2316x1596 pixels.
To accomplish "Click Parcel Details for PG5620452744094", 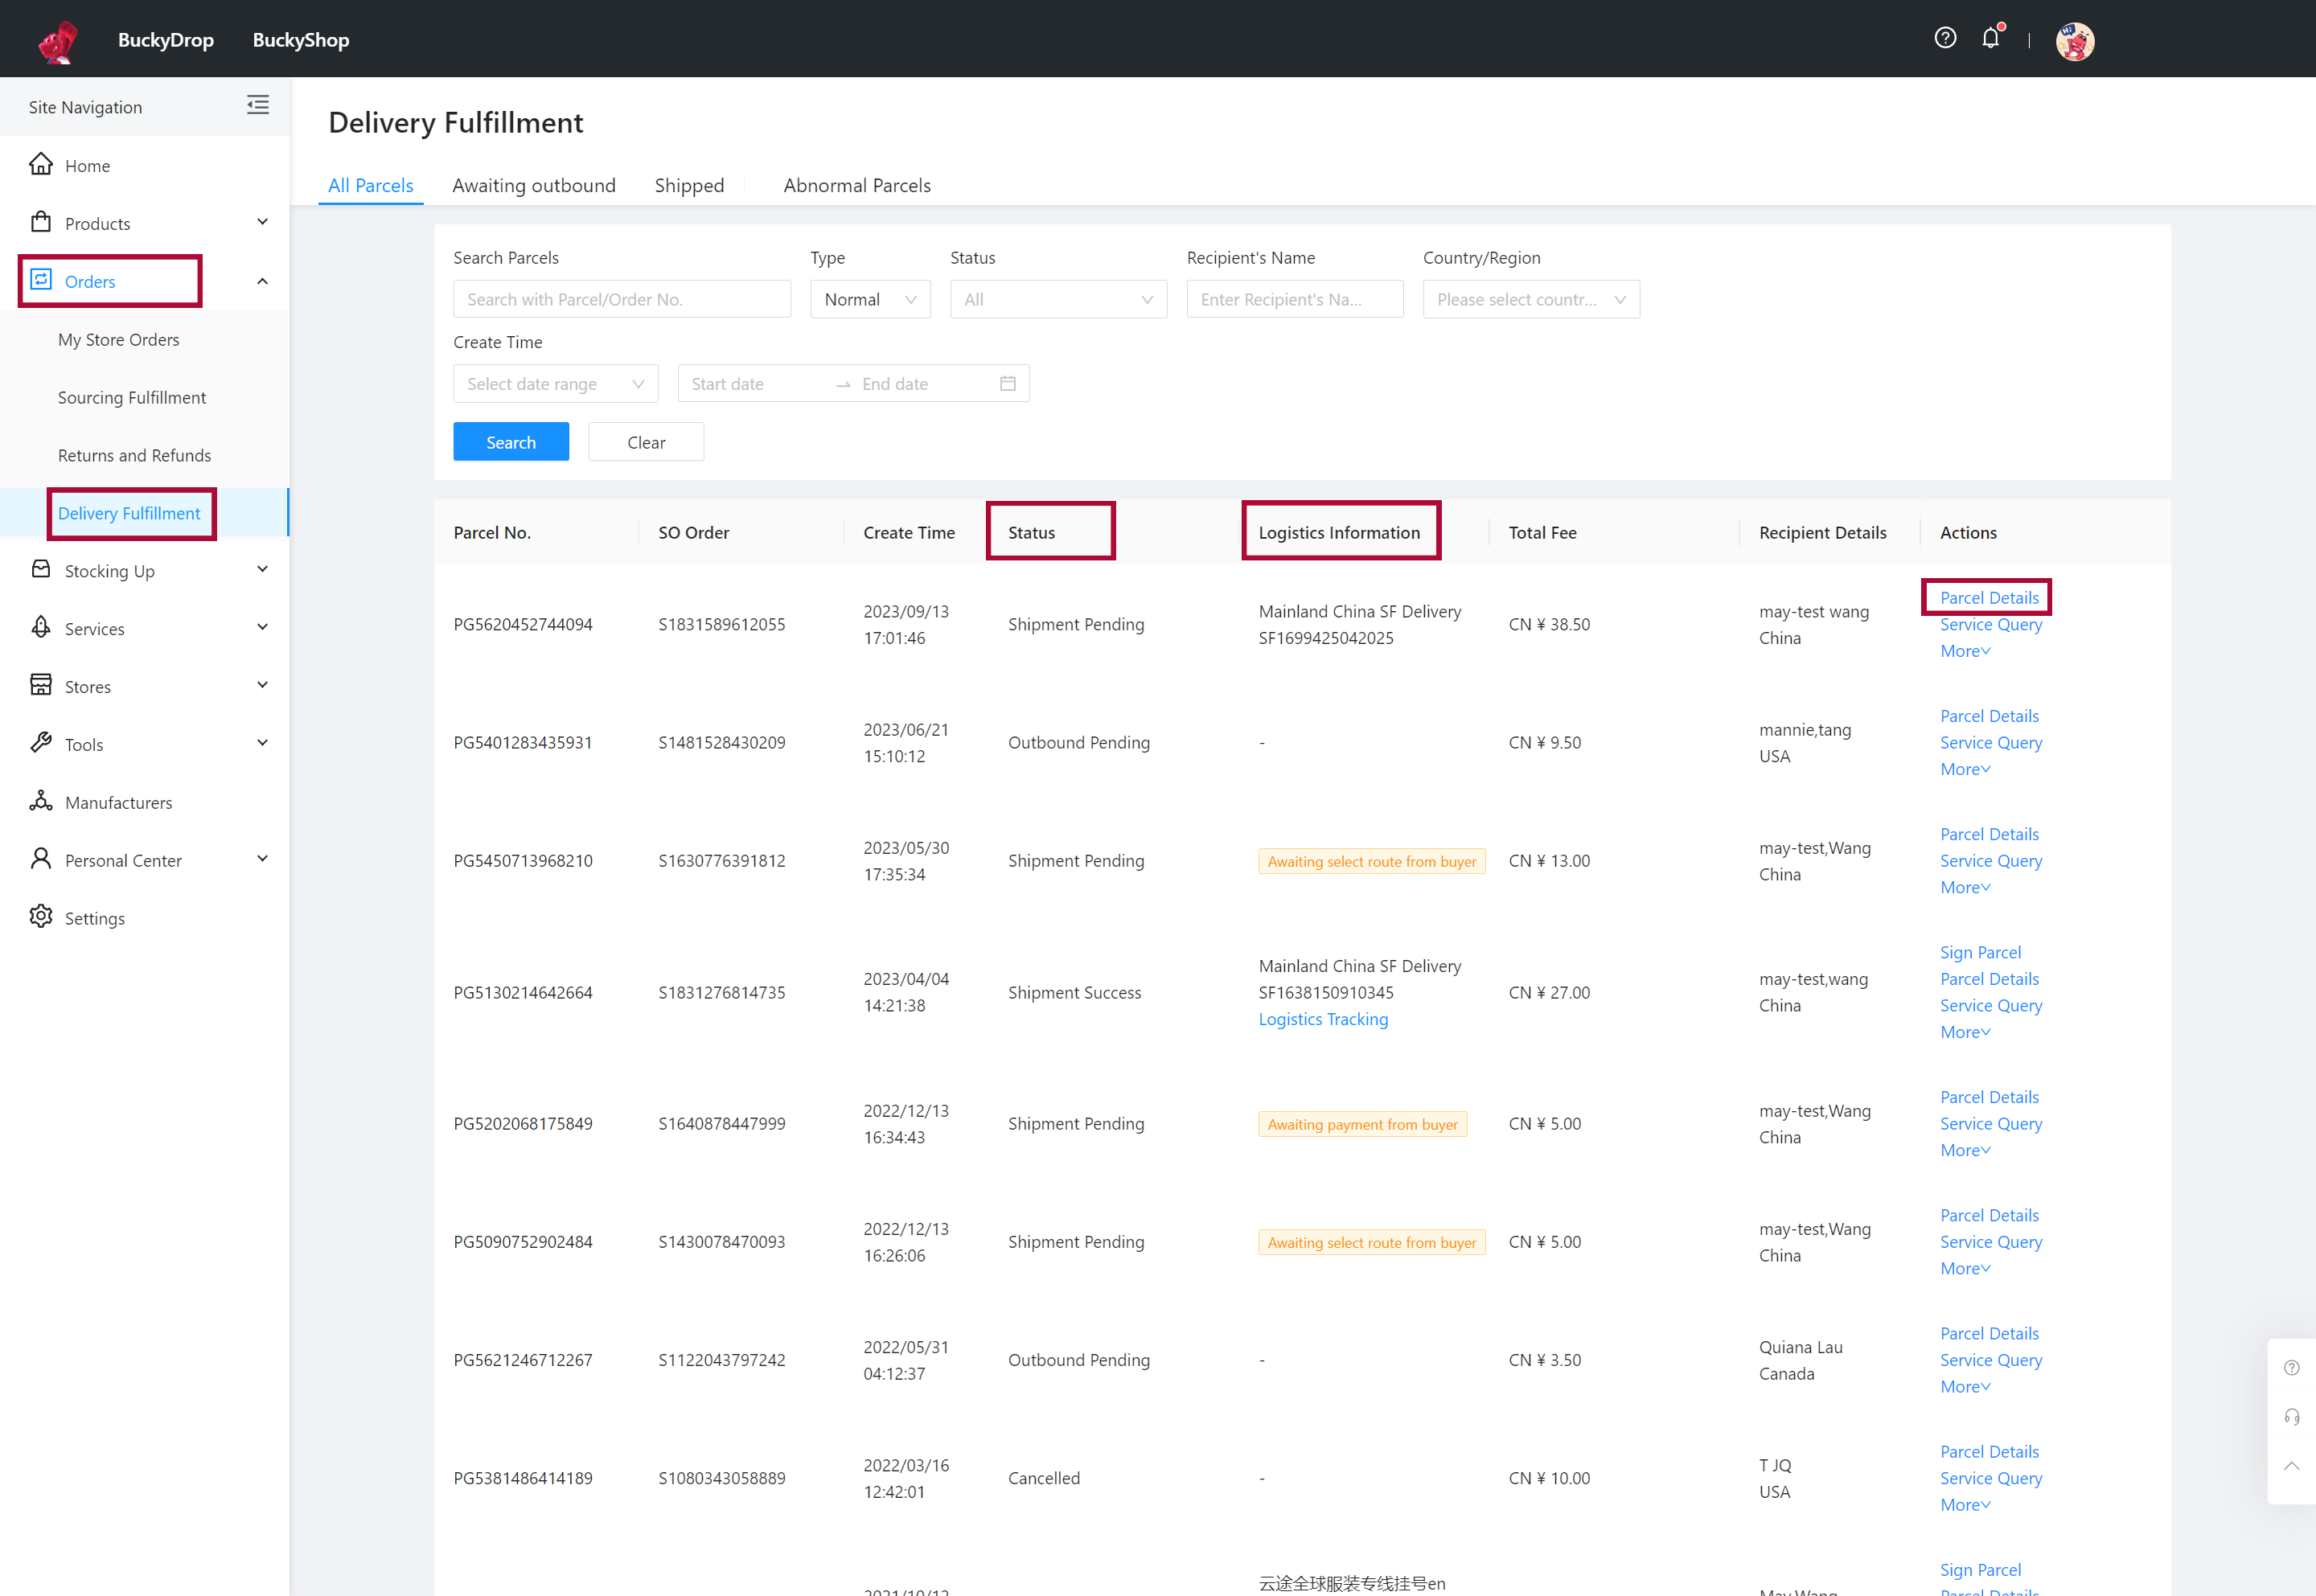I will click(x=1989, y=595).
